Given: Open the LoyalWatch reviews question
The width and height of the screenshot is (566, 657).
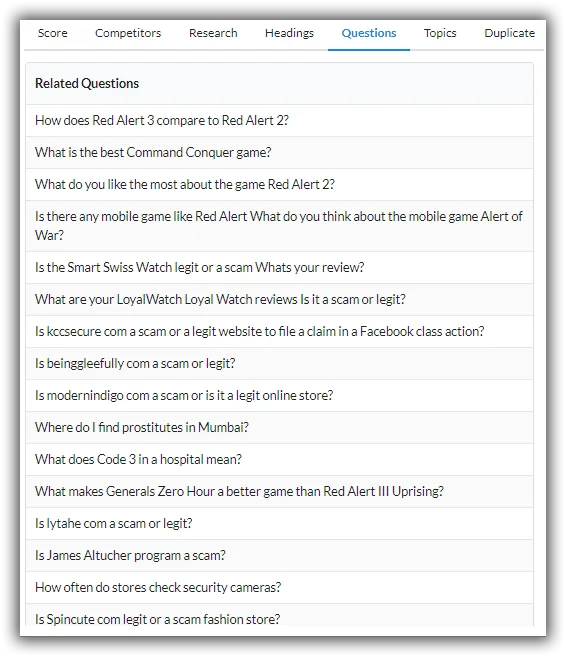Looking at the screenshot, I should pos(279,300).
